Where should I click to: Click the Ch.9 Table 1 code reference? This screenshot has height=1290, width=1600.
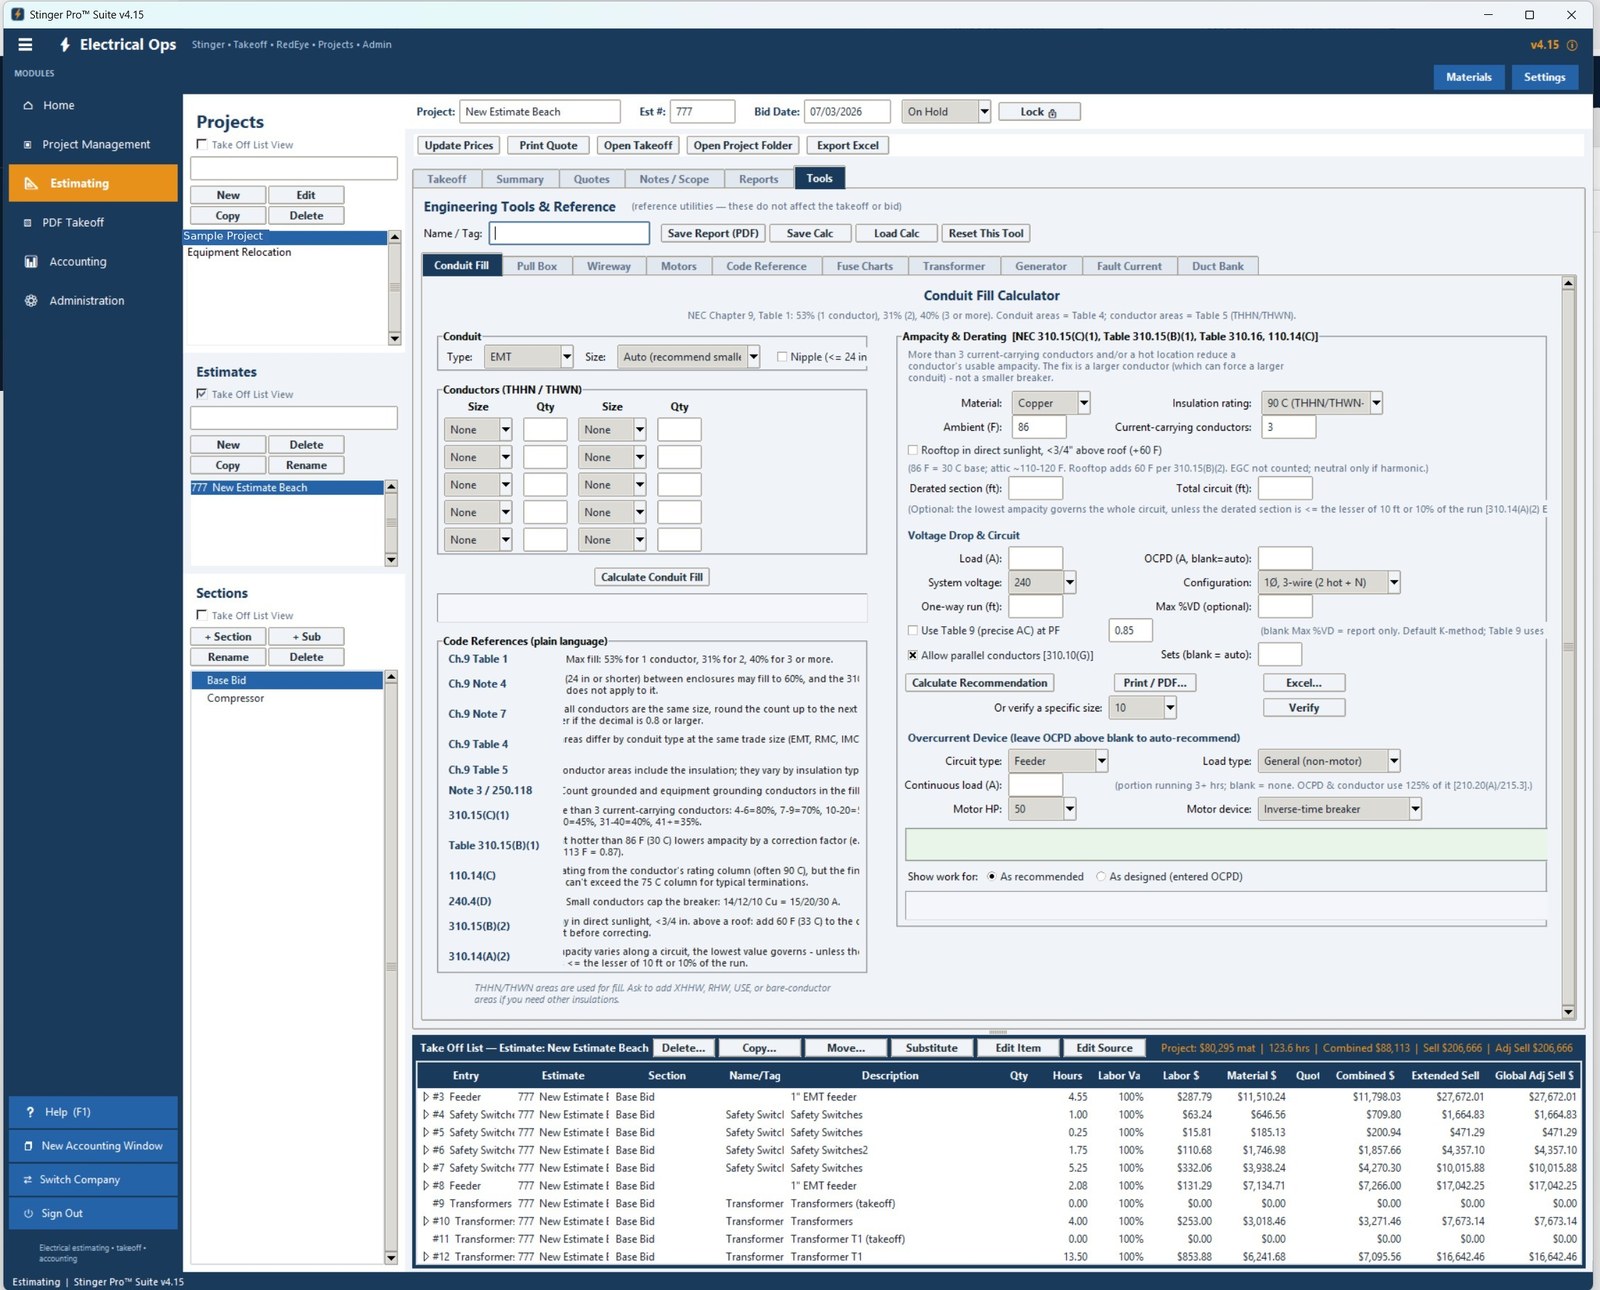pyautogui.click(x=477, y=659)
